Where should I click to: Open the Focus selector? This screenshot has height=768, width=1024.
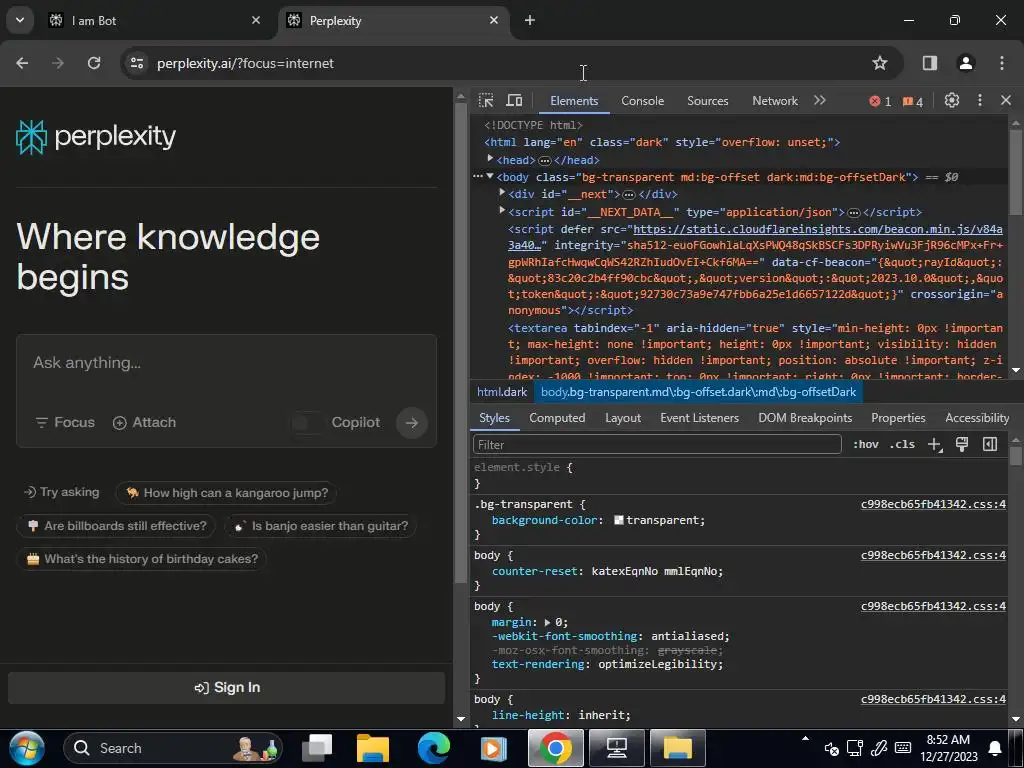tap(65, 423)
